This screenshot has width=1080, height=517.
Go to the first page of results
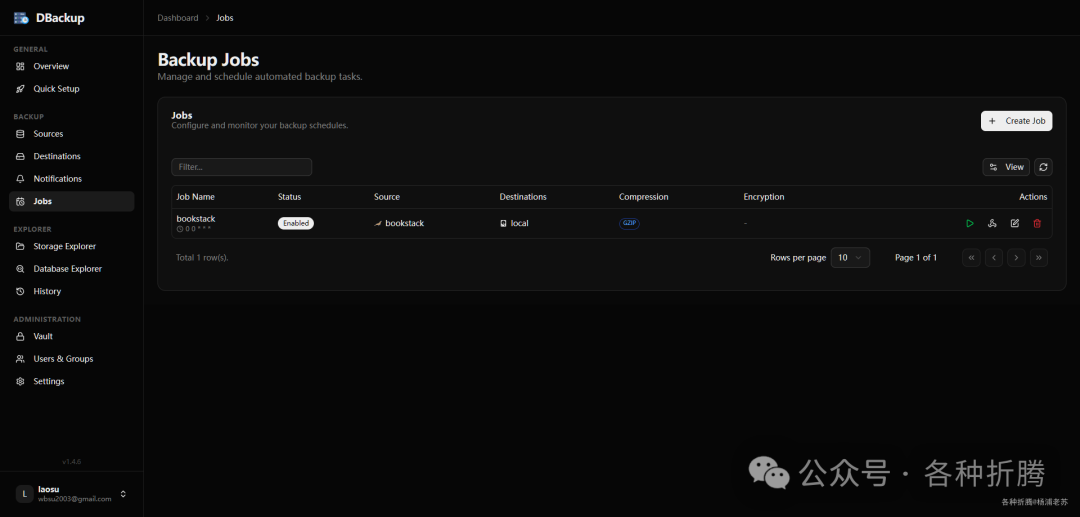[971, 257]
